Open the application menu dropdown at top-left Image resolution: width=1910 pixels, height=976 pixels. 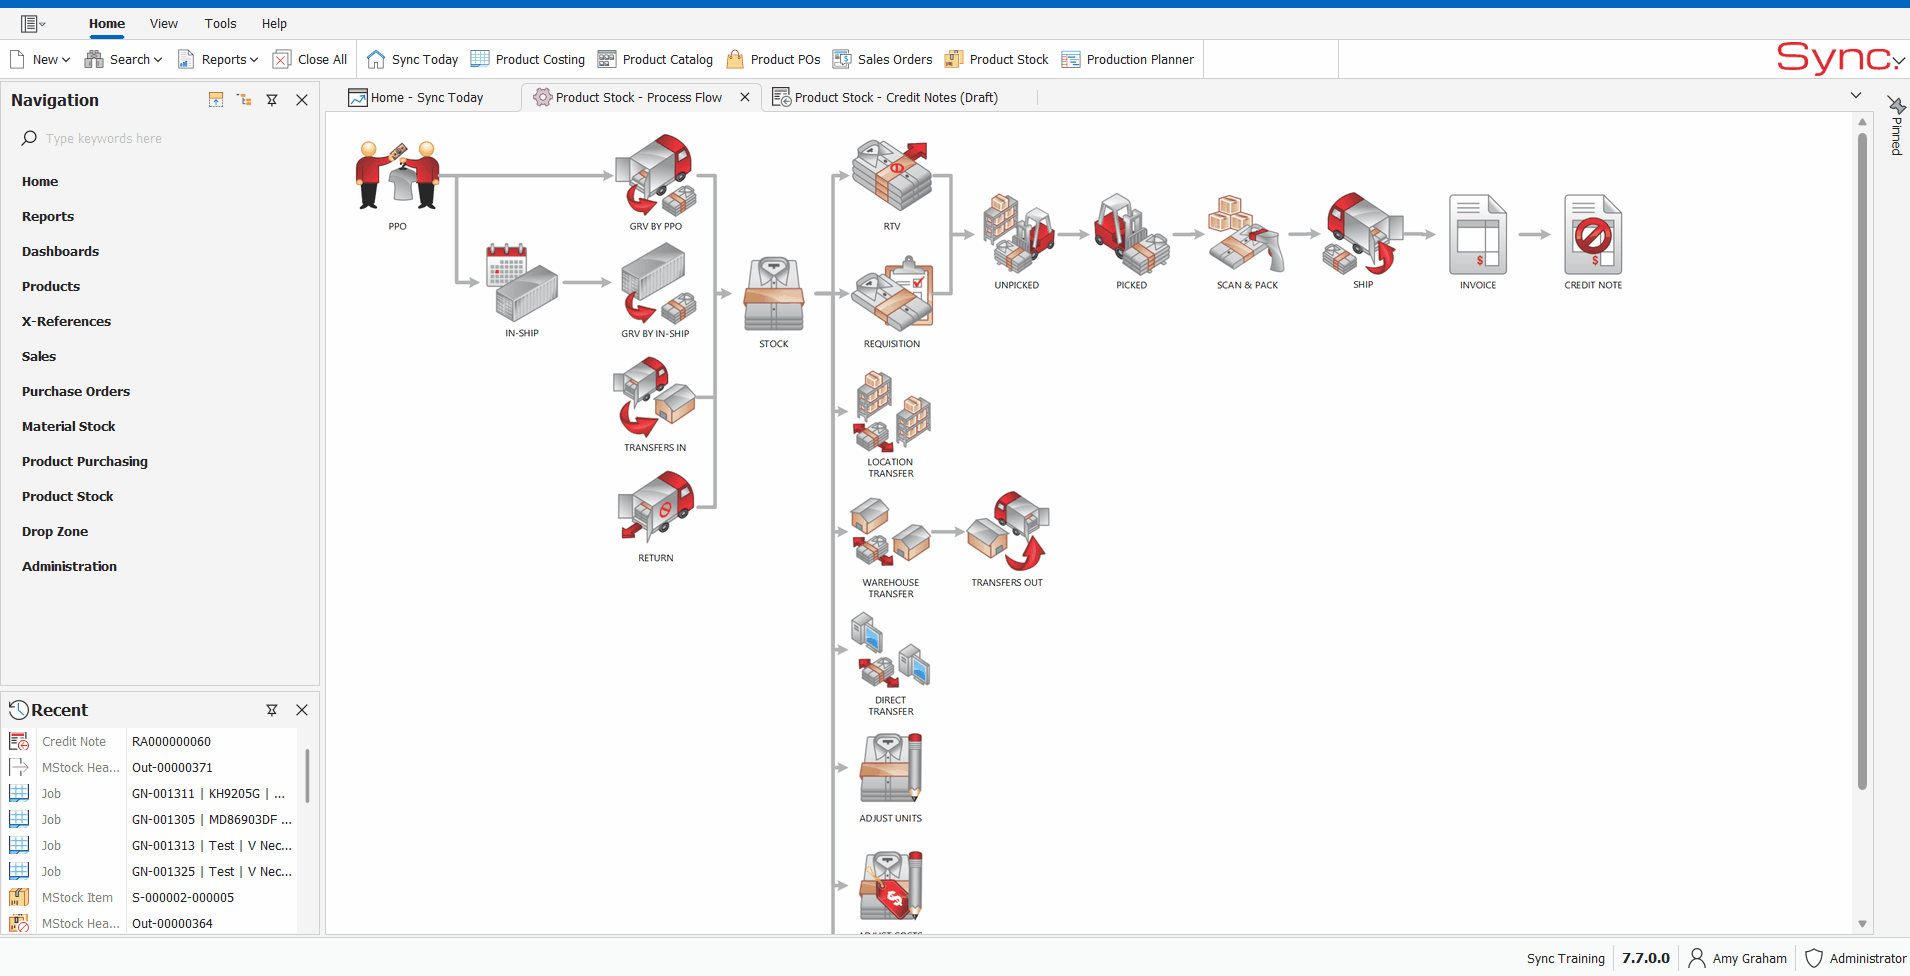point(33,24)
